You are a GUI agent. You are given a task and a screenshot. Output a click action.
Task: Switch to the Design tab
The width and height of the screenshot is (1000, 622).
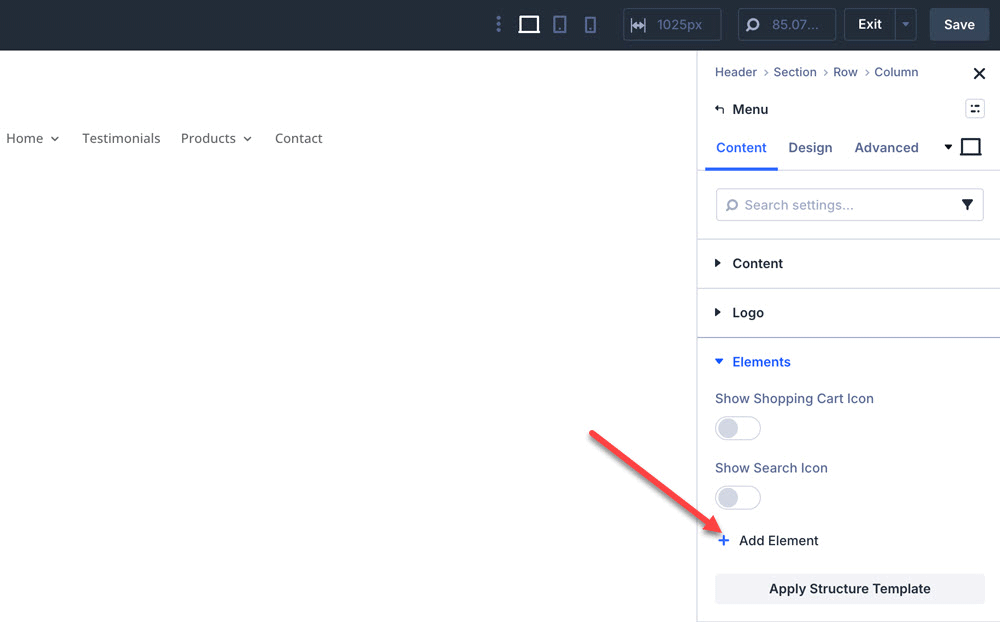click(810, 147)
